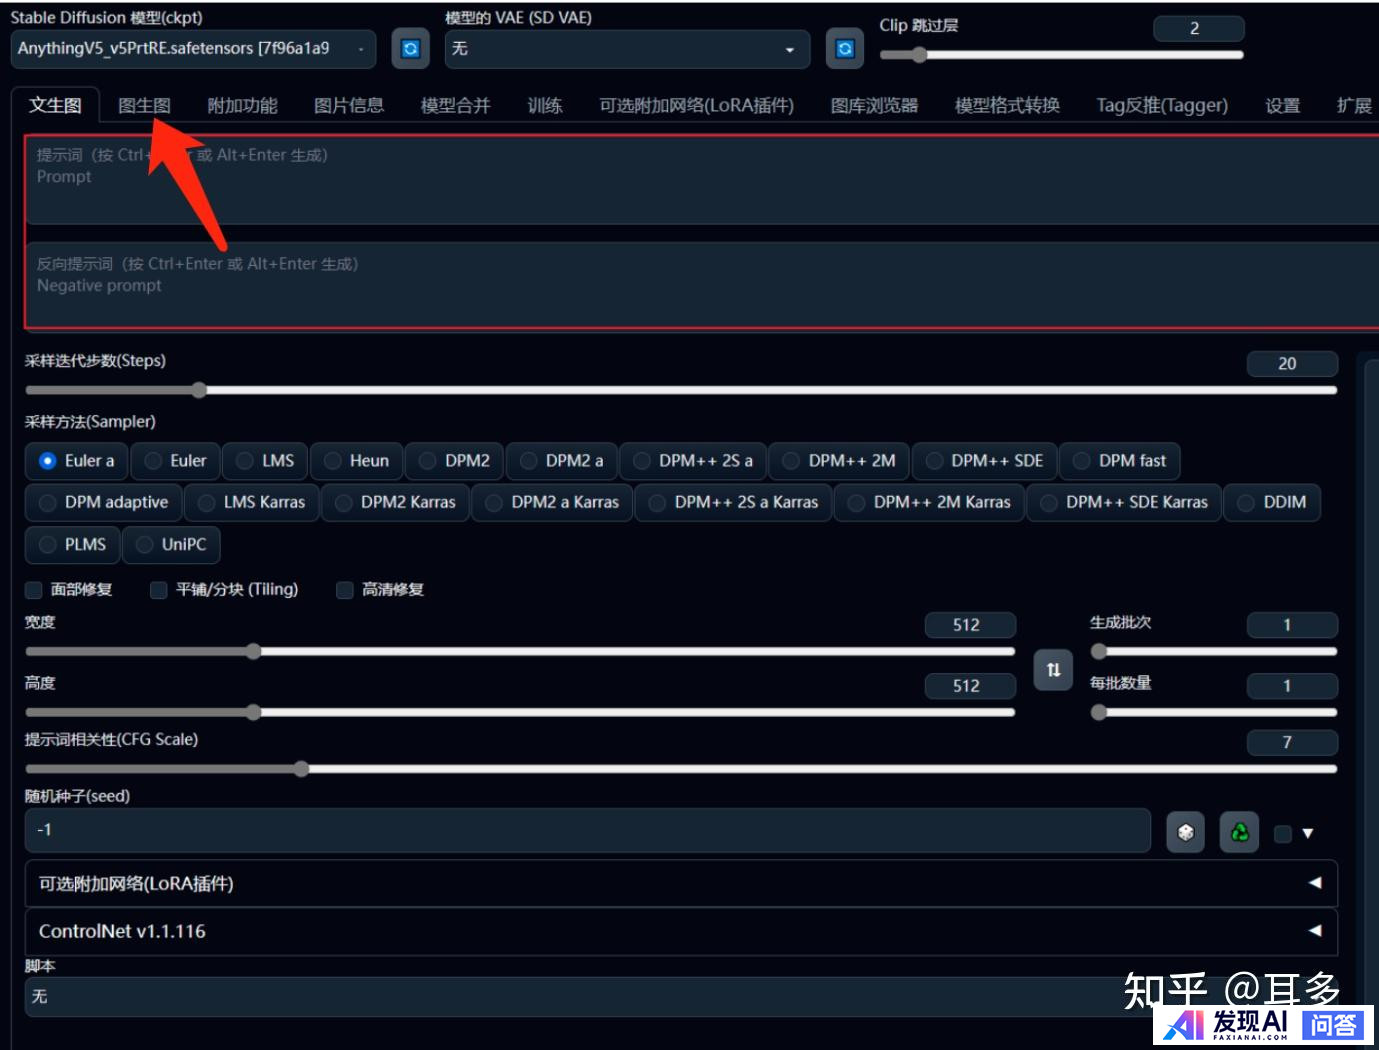Open the SD VAE model dropdown
1379x1050 pixels.
tap(626, 49)
